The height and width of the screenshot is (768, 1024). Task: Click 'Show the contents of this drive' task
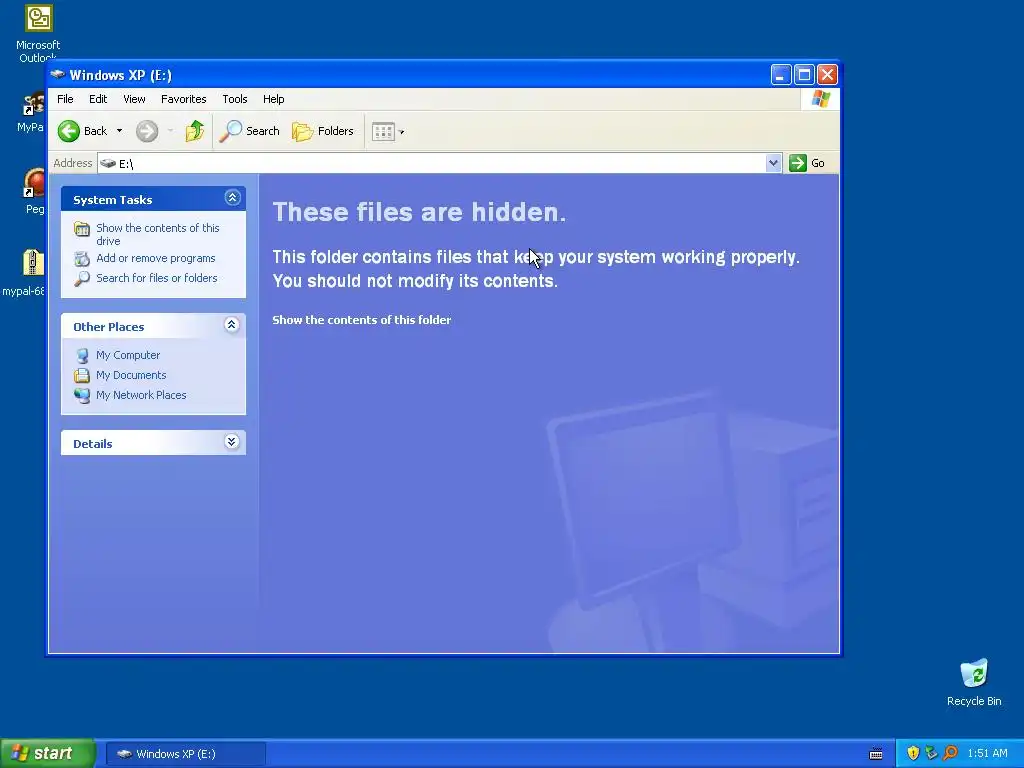pos(157,234)
